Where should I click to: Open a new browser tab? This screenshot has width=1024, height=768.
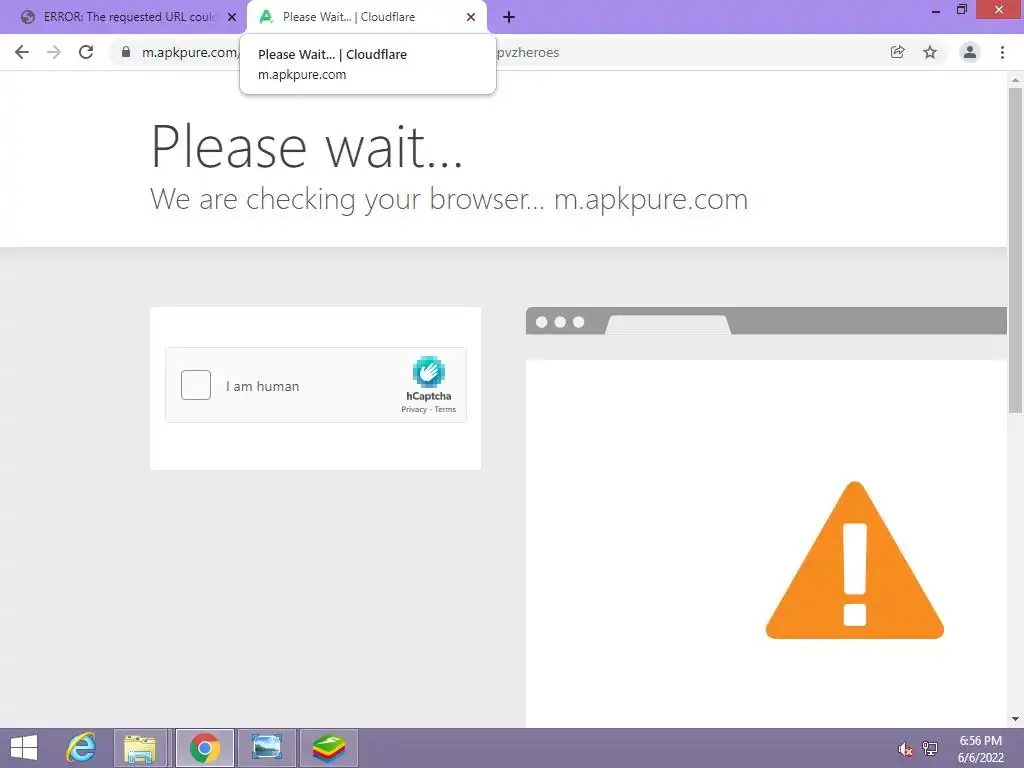pyautogui.click(x=509, y=17)
